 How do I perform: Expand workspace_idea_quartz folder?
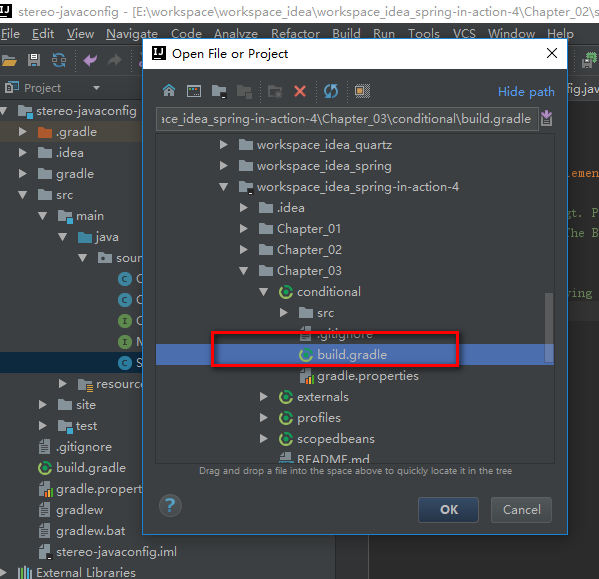223,145
